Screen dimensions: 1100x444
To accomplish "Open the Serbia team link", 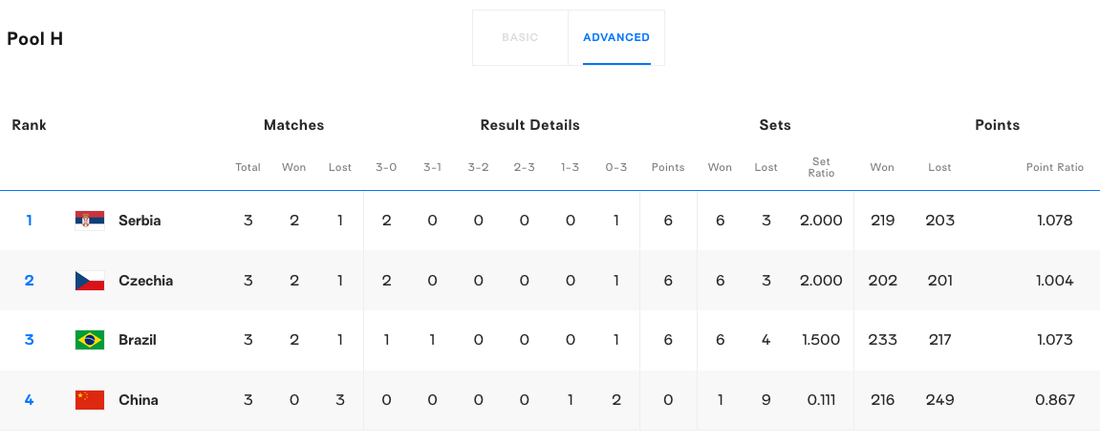I will pos(139,220).
